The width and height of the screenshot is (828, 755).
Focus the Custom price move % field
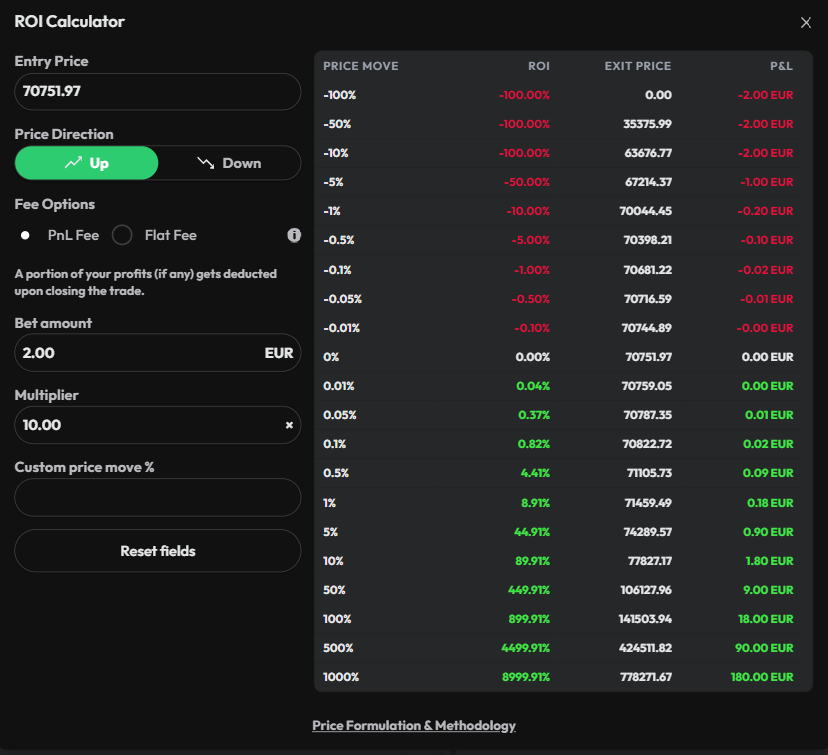pyautogui.click(x=157, y=497)
